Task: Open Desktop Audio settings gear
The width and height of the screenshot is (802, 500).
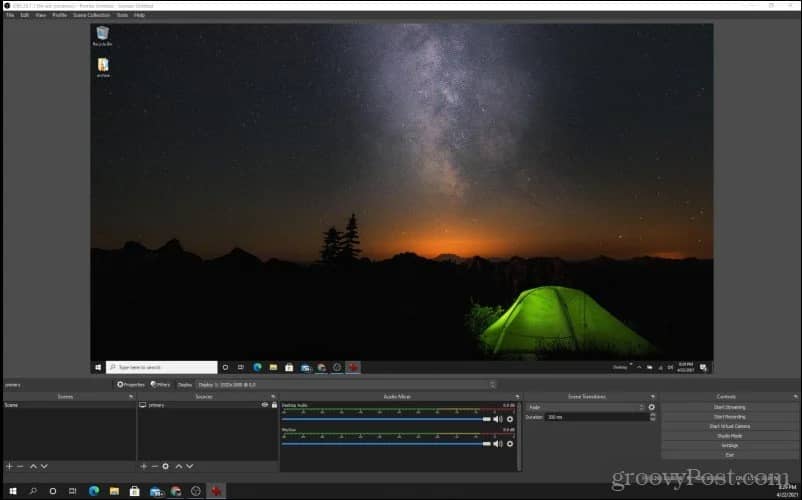Action: 510,419
